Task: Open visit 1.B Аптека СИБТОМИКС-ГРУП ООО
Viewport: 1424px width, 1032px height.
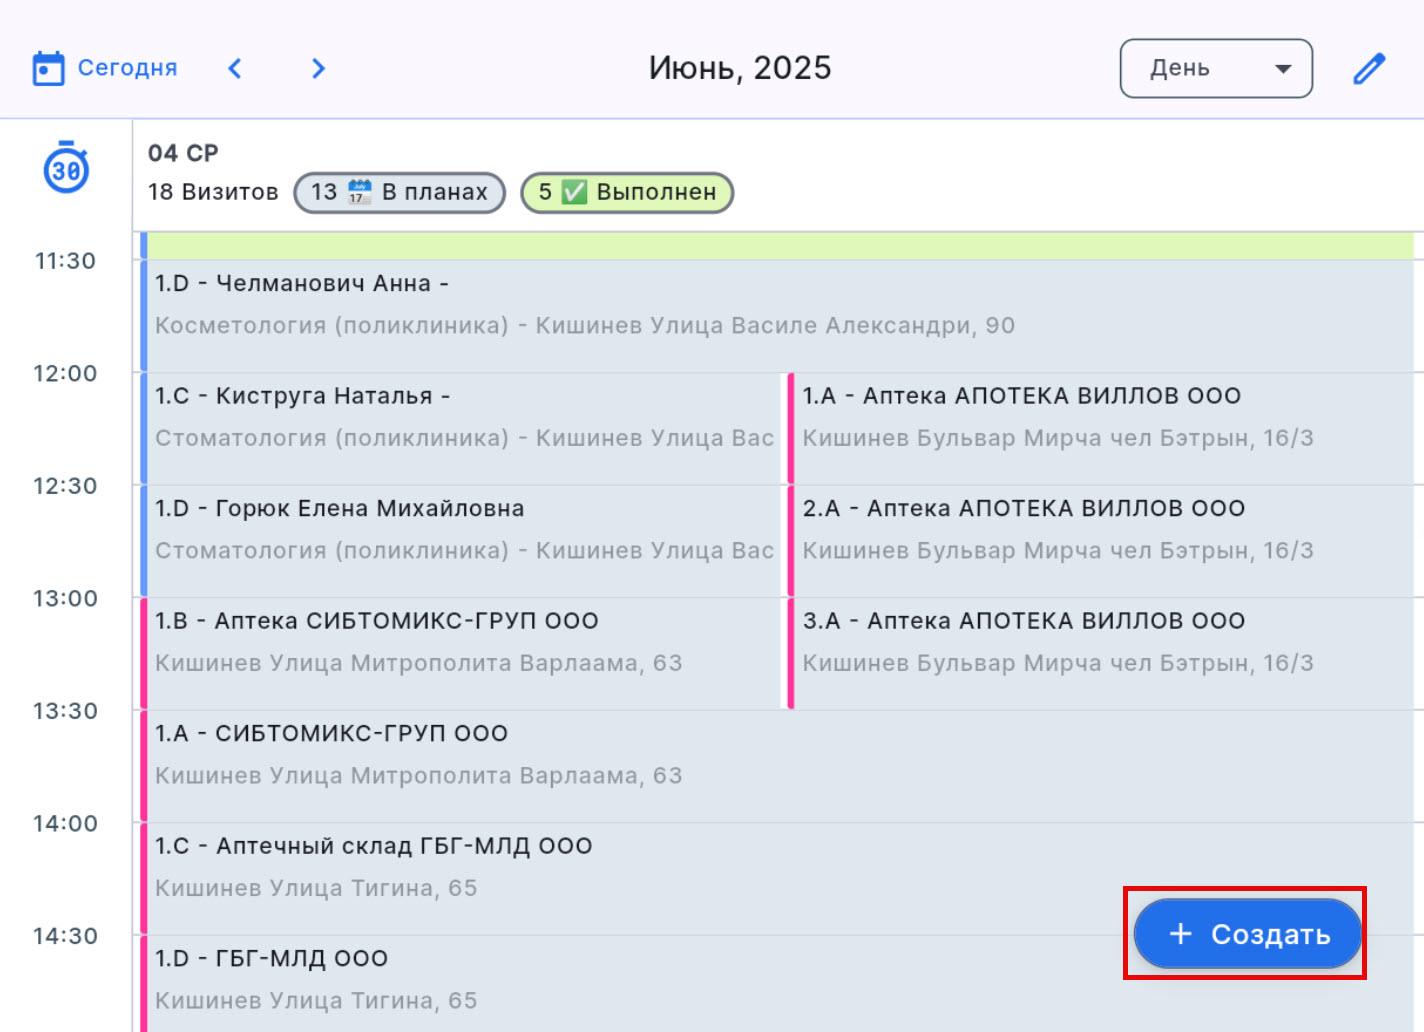Action: click(x=400, y=640)
